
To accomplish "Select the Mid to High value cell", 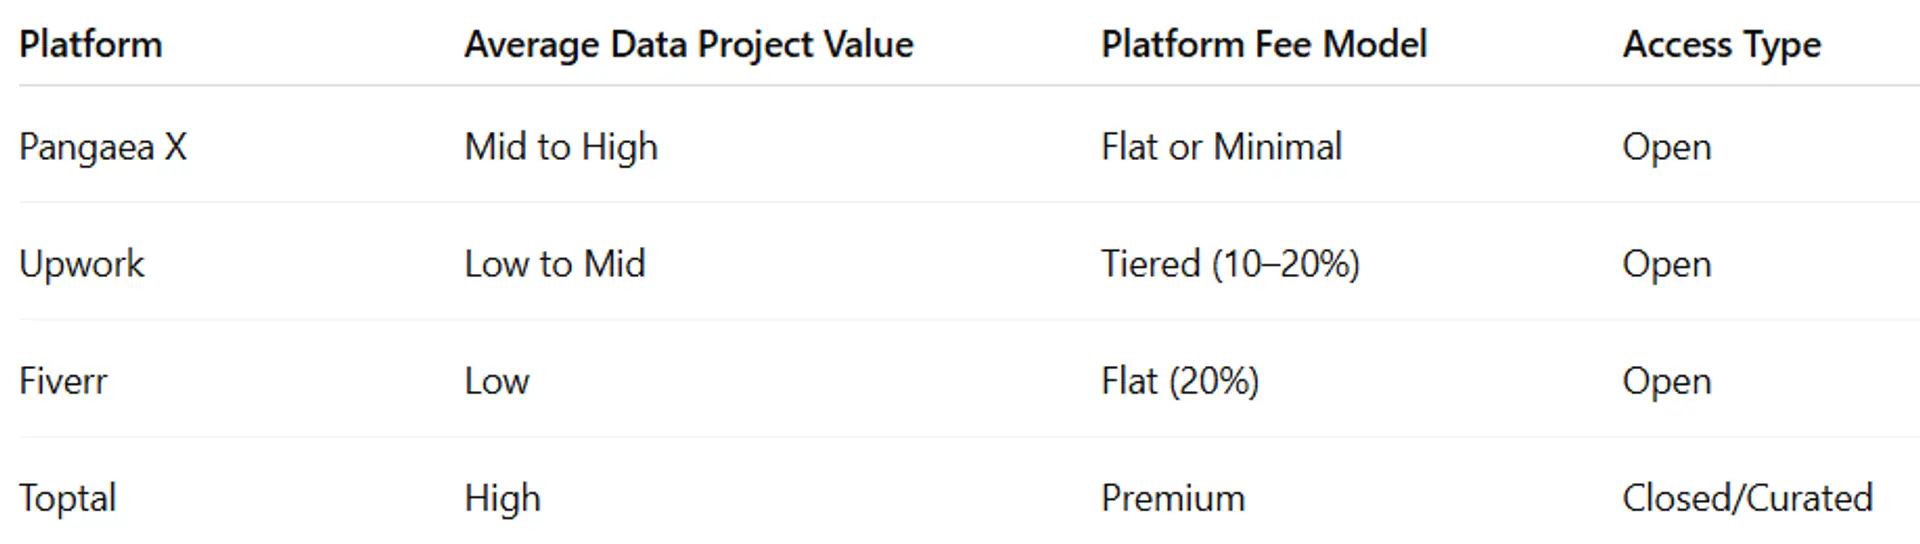I will 561,147.
